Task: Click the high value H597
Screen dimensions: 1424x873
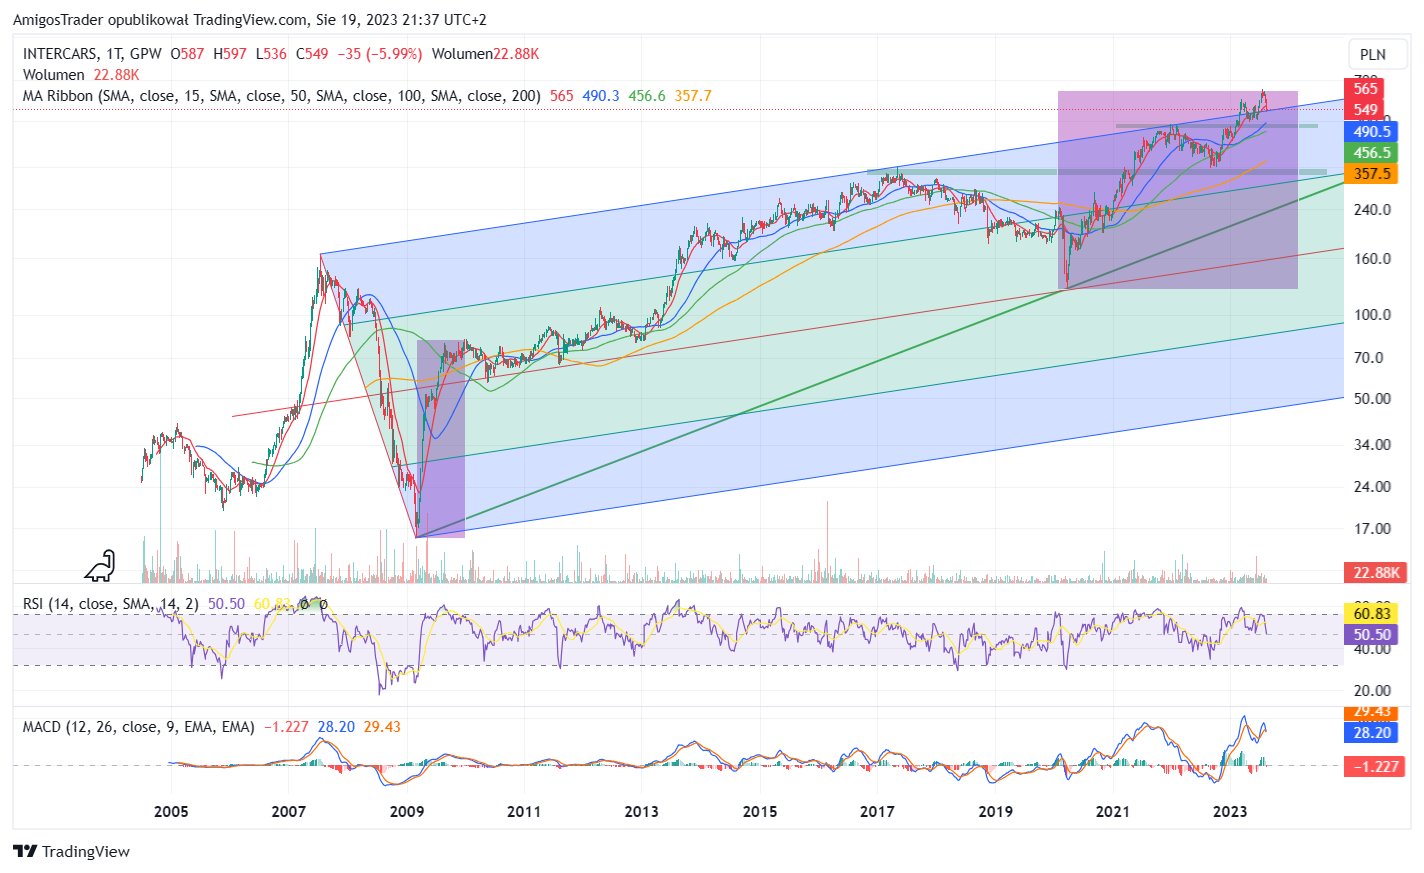Action: tap(230, 54)
